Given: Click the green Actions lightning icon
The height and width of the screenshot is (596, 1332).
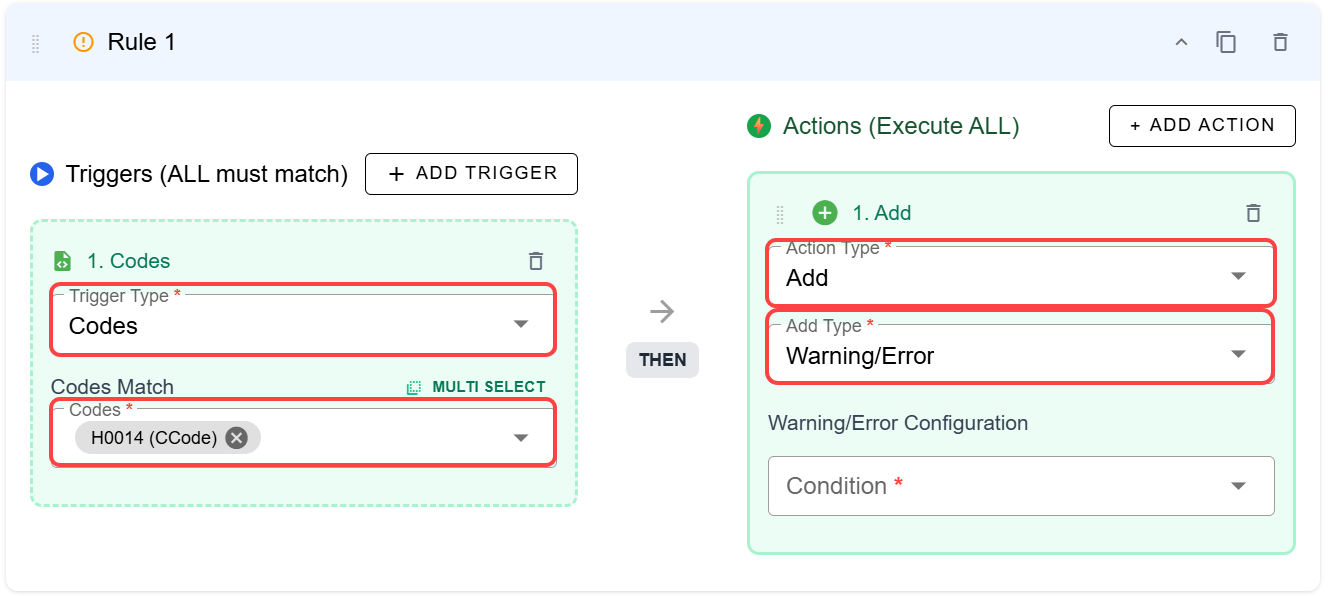Looking at the screenshot, I should coord(759,126).
